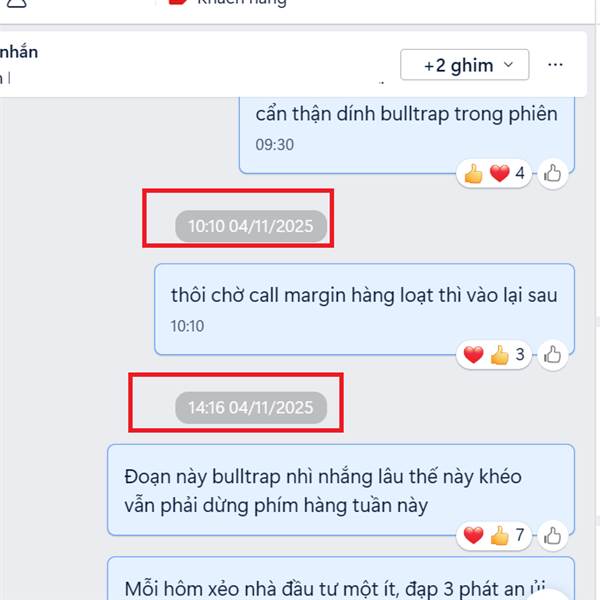Click the '10:10 04/11/2025' date separator
600x600 pixels.
click(x=251, y=226)
